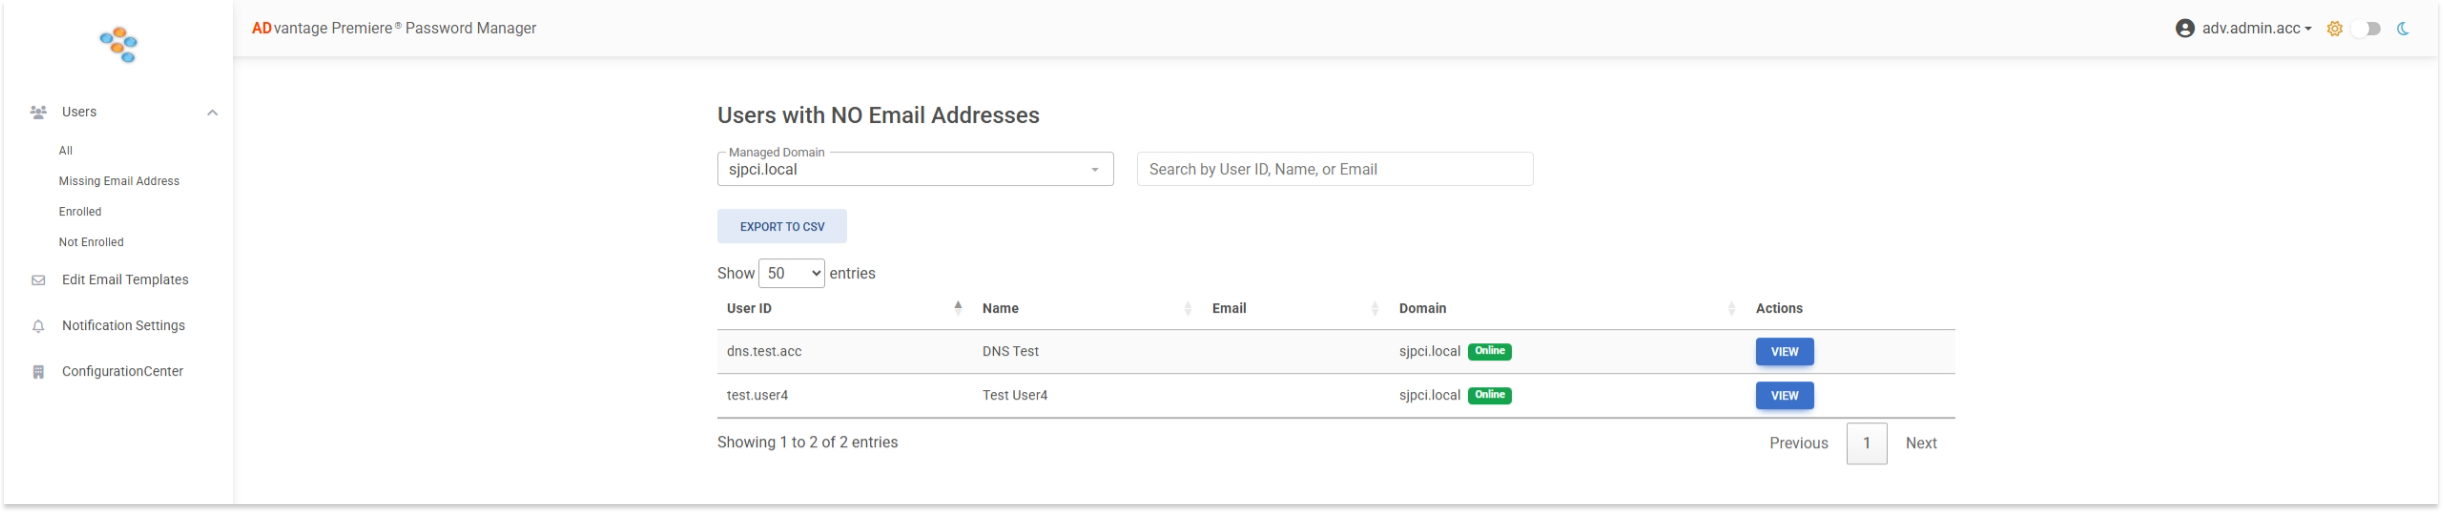Screen dimensions: 2443x513
Task: Sort table by Email column
Action: (1295, 308)
